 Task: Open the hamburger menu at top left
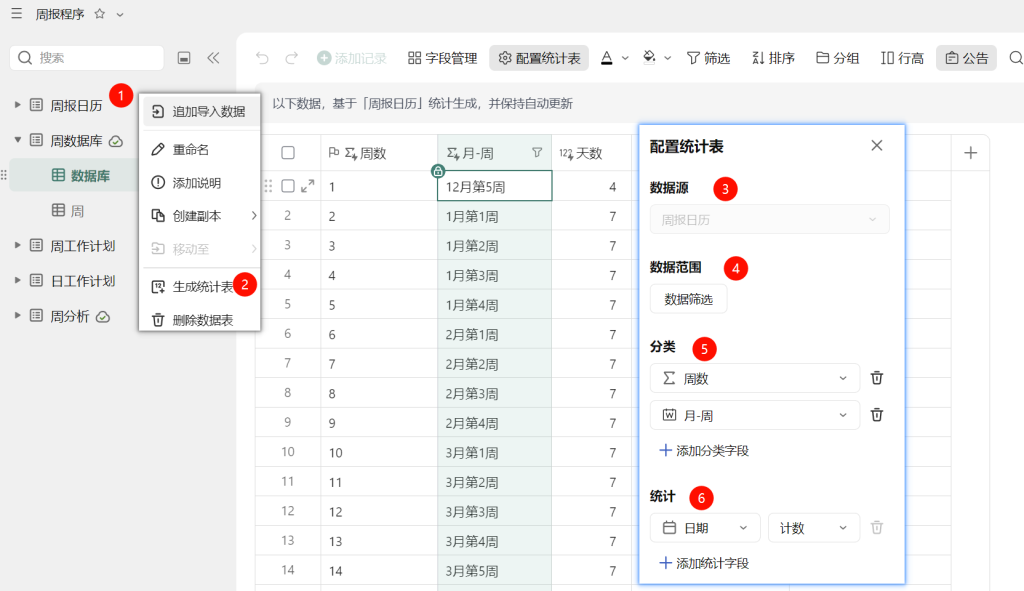click(16, 14)
